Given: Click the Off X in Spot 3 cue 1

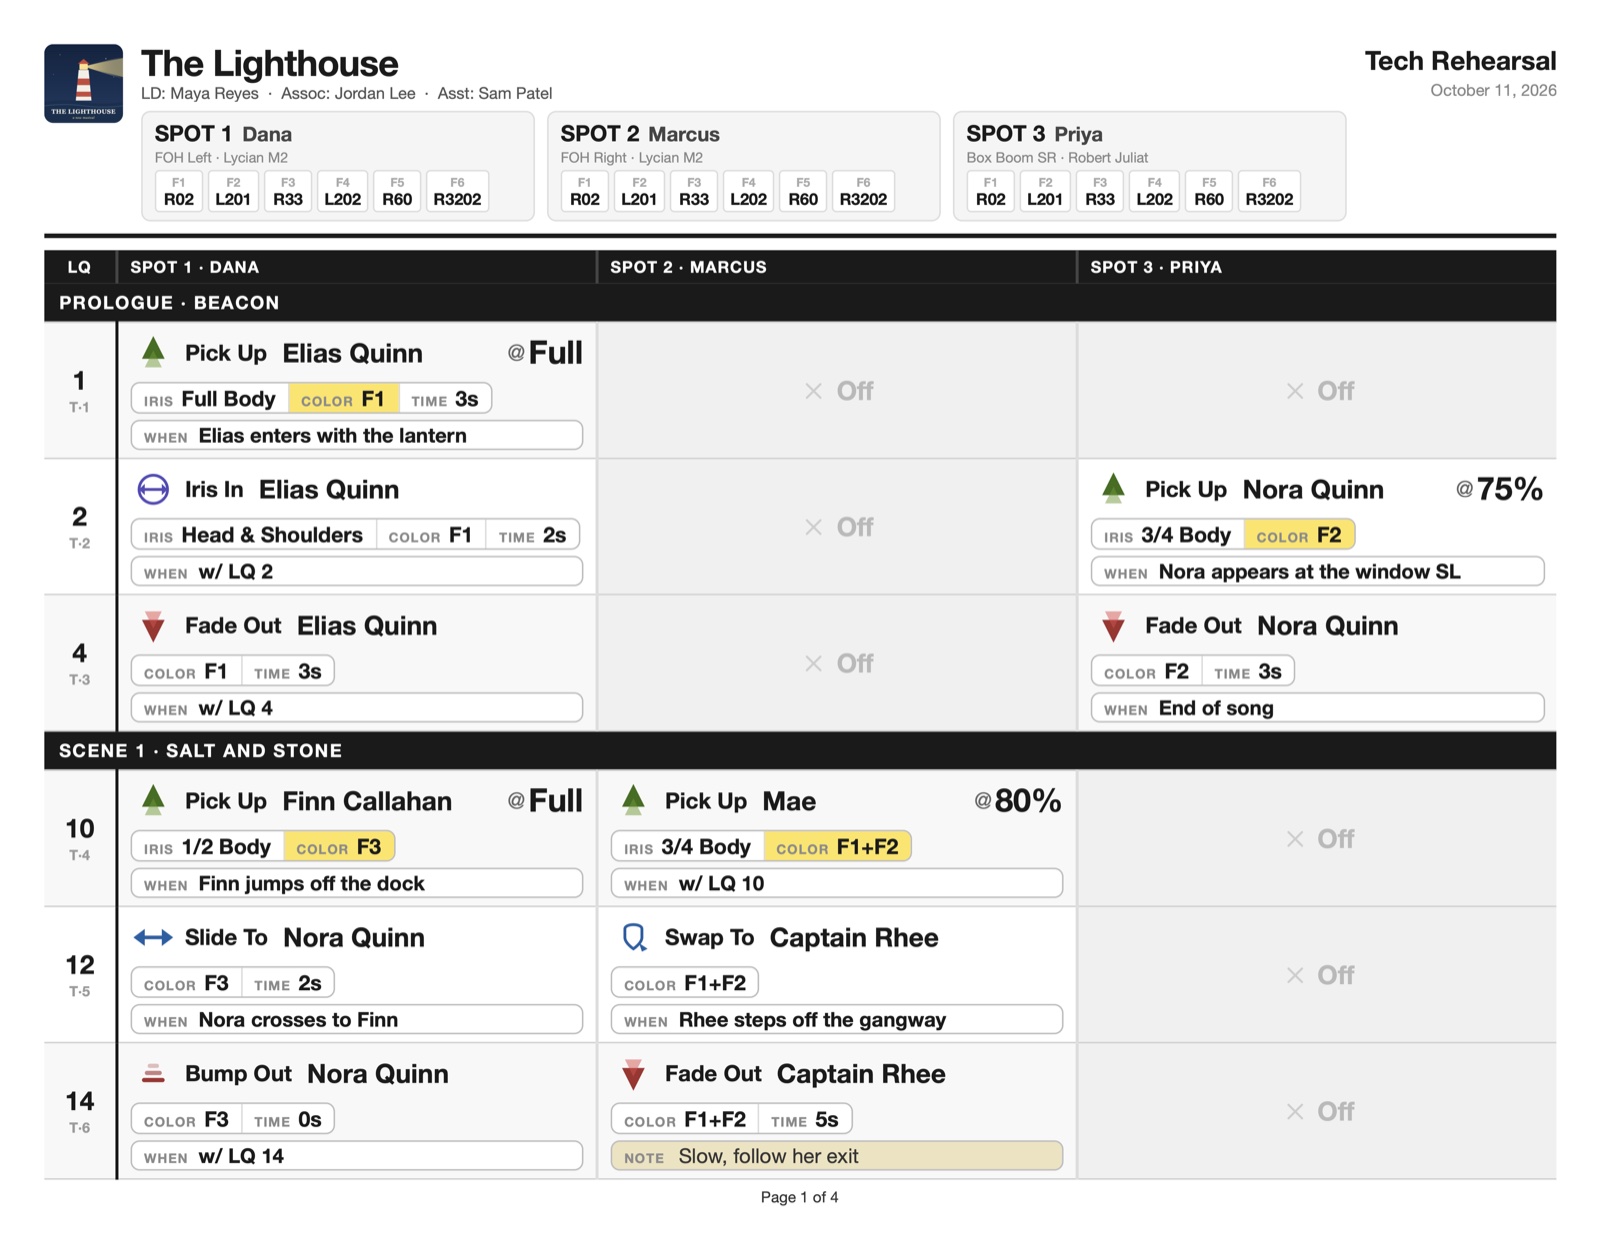Looking at the screenshot, I should [x=1295, y=391].
